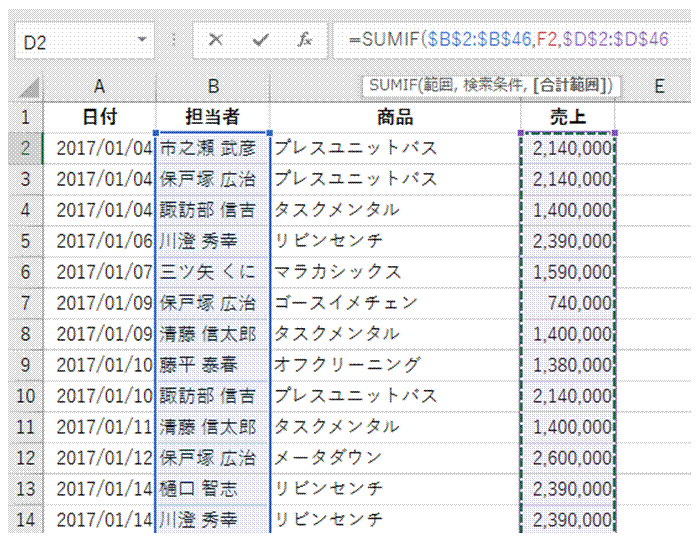Open the Name Box dropdown arrow
This screenshot has width=698, height=538.
tap(142, 40)
